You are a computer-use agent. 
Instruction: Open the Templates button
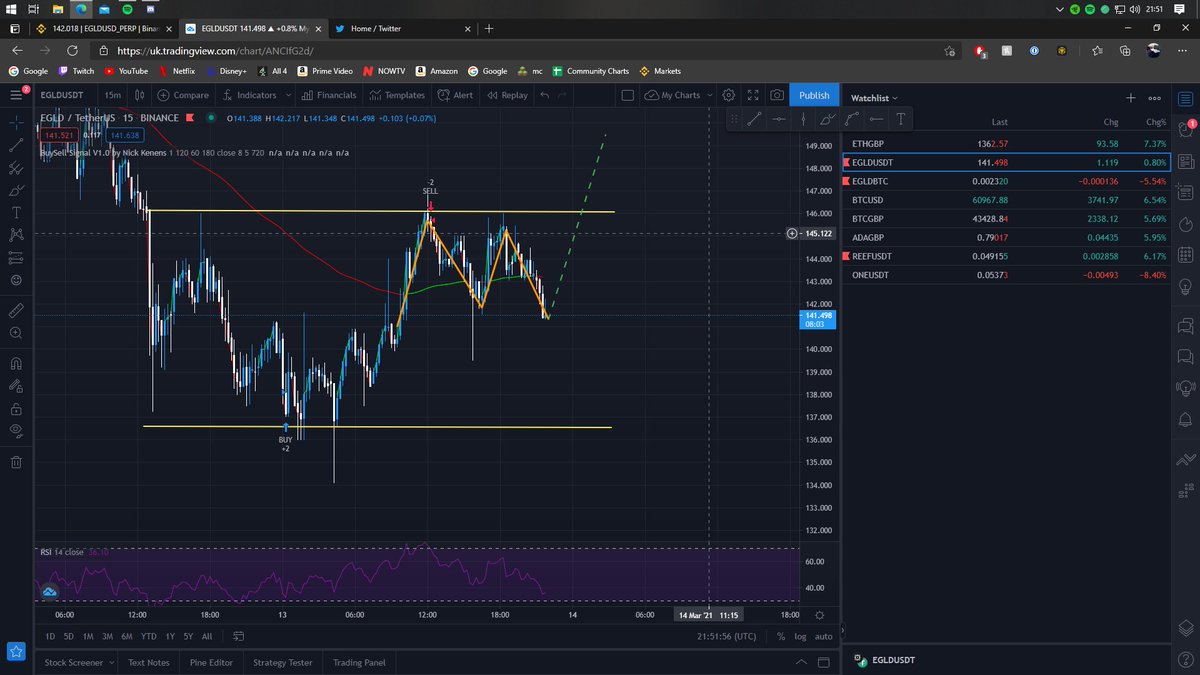click(x=397, y=95)
